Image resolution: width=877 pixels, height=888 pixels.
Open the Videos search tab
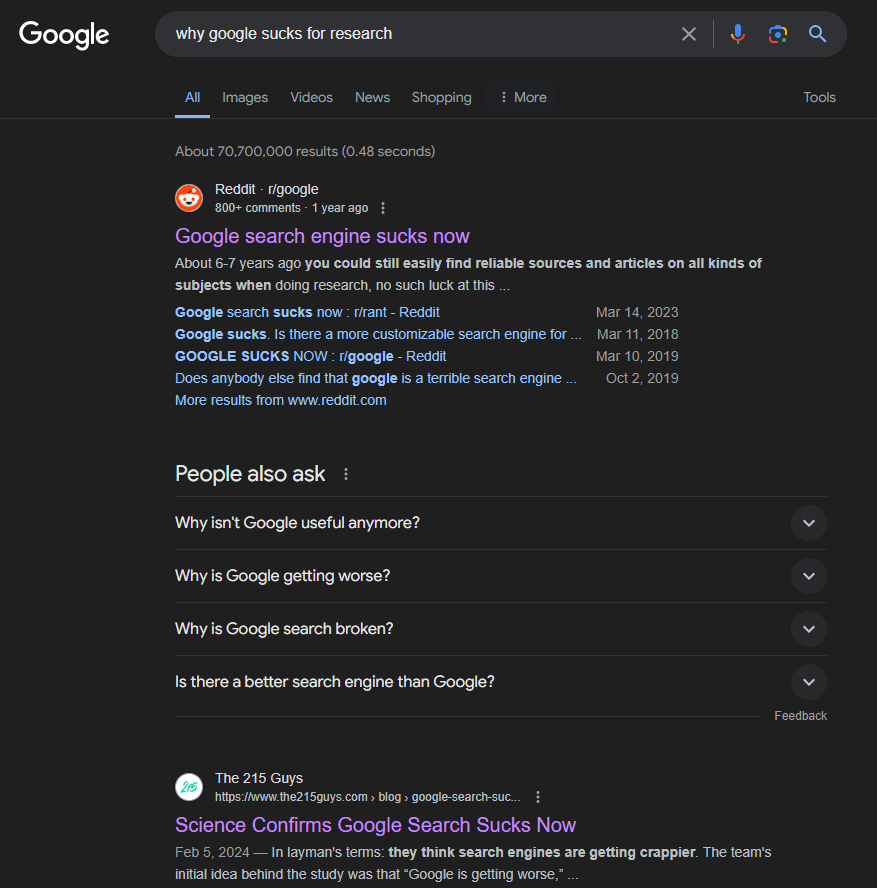(311, 97)
